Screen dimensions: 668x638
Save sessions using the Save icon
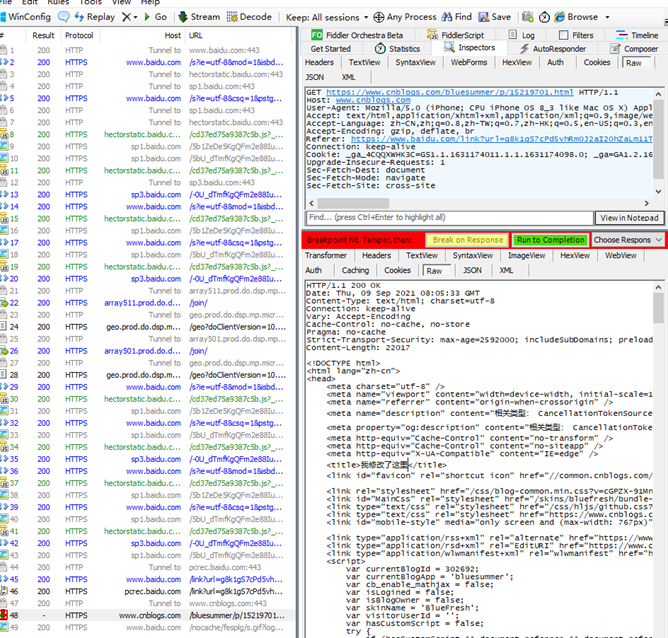click(x=495, y=17)
